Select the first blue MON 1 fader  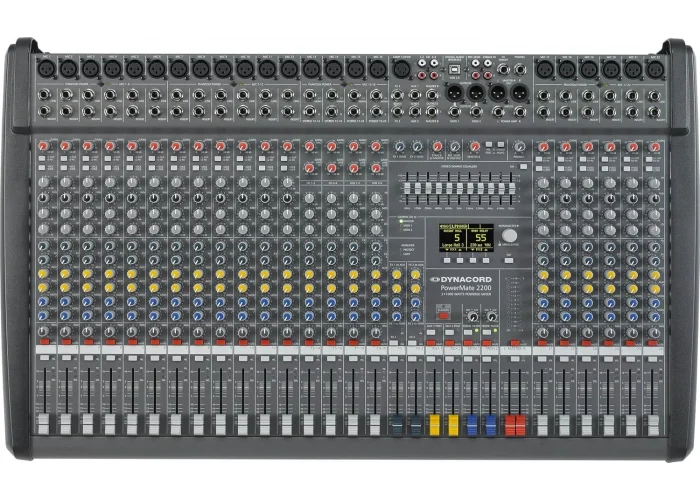472,424
